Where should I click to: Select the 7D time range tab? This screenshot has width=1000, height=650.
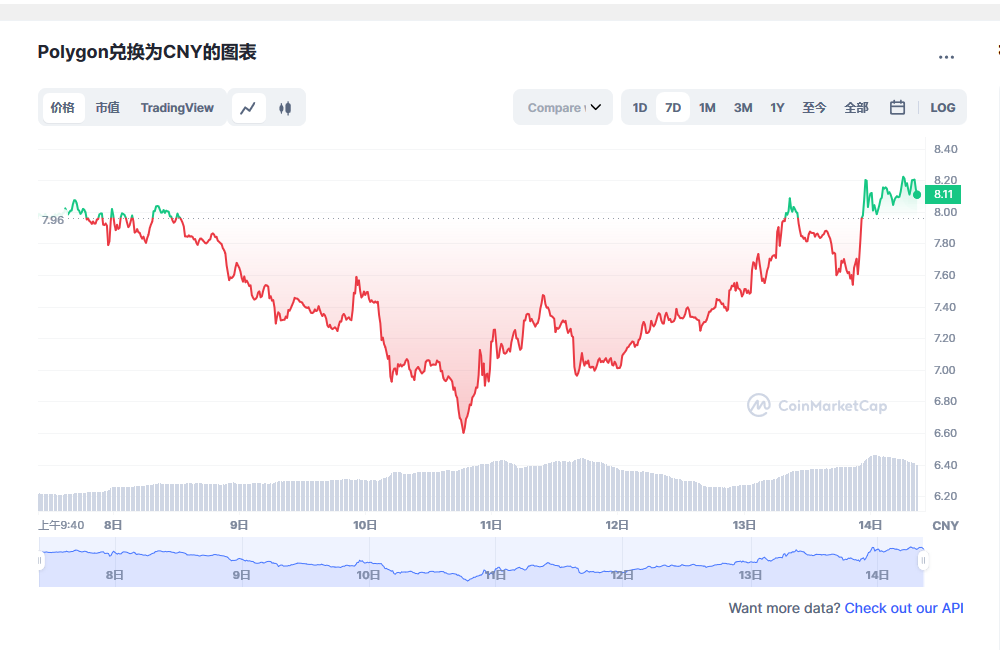pyautogui.click(x=673, y=107)
